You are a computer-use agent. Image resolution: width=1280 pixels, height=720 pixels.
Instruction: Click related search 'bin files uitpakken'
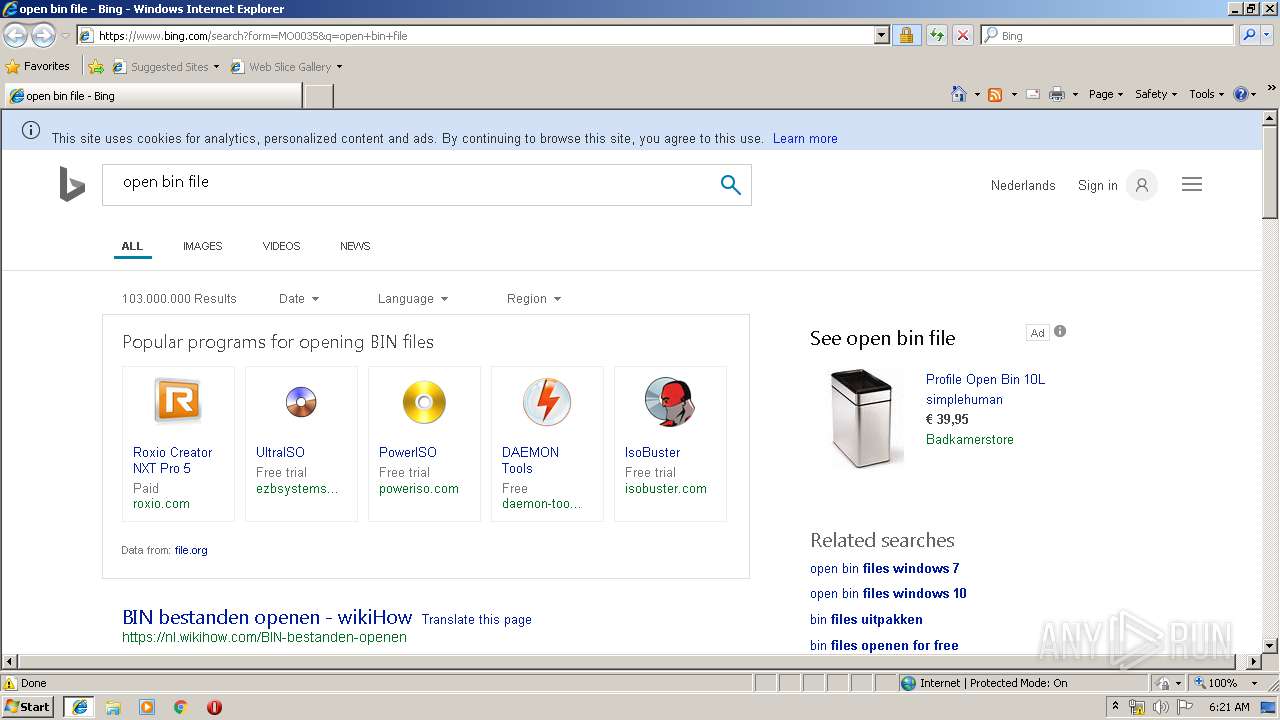(866, 619)
